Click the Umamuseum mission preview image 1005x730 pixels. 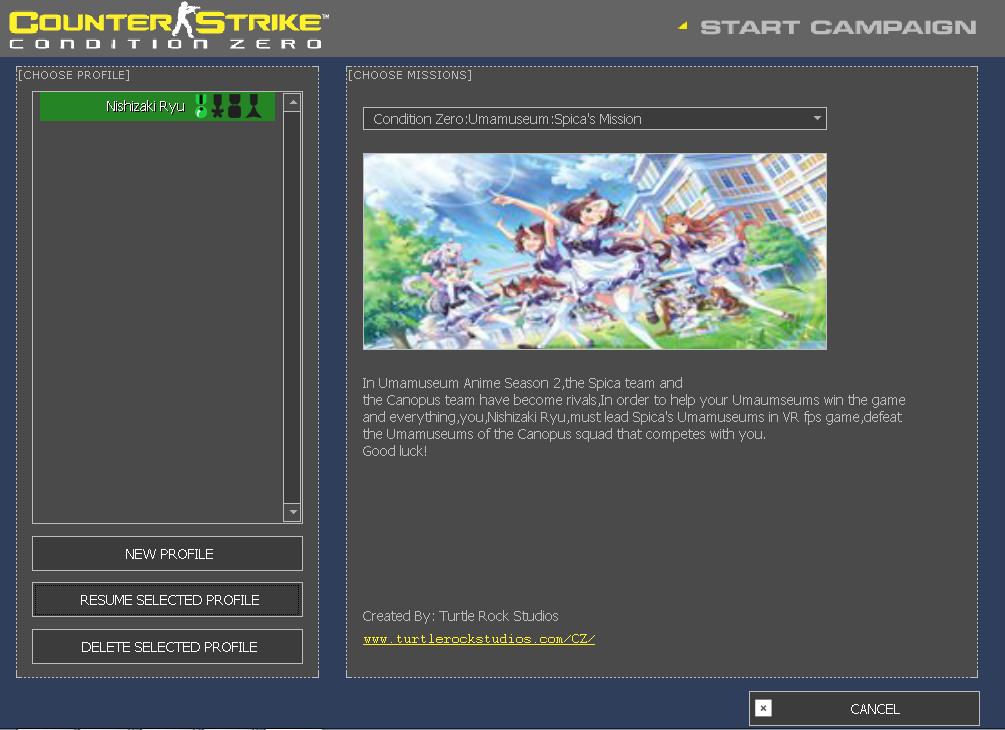594,251
